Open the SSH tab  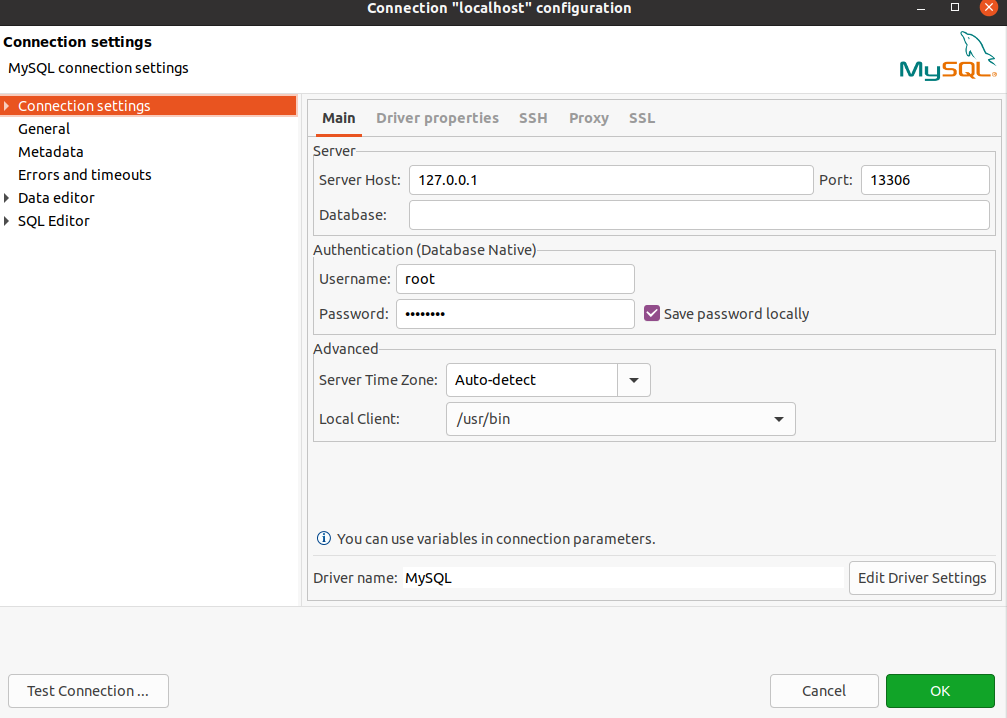[x=533, y=118]
